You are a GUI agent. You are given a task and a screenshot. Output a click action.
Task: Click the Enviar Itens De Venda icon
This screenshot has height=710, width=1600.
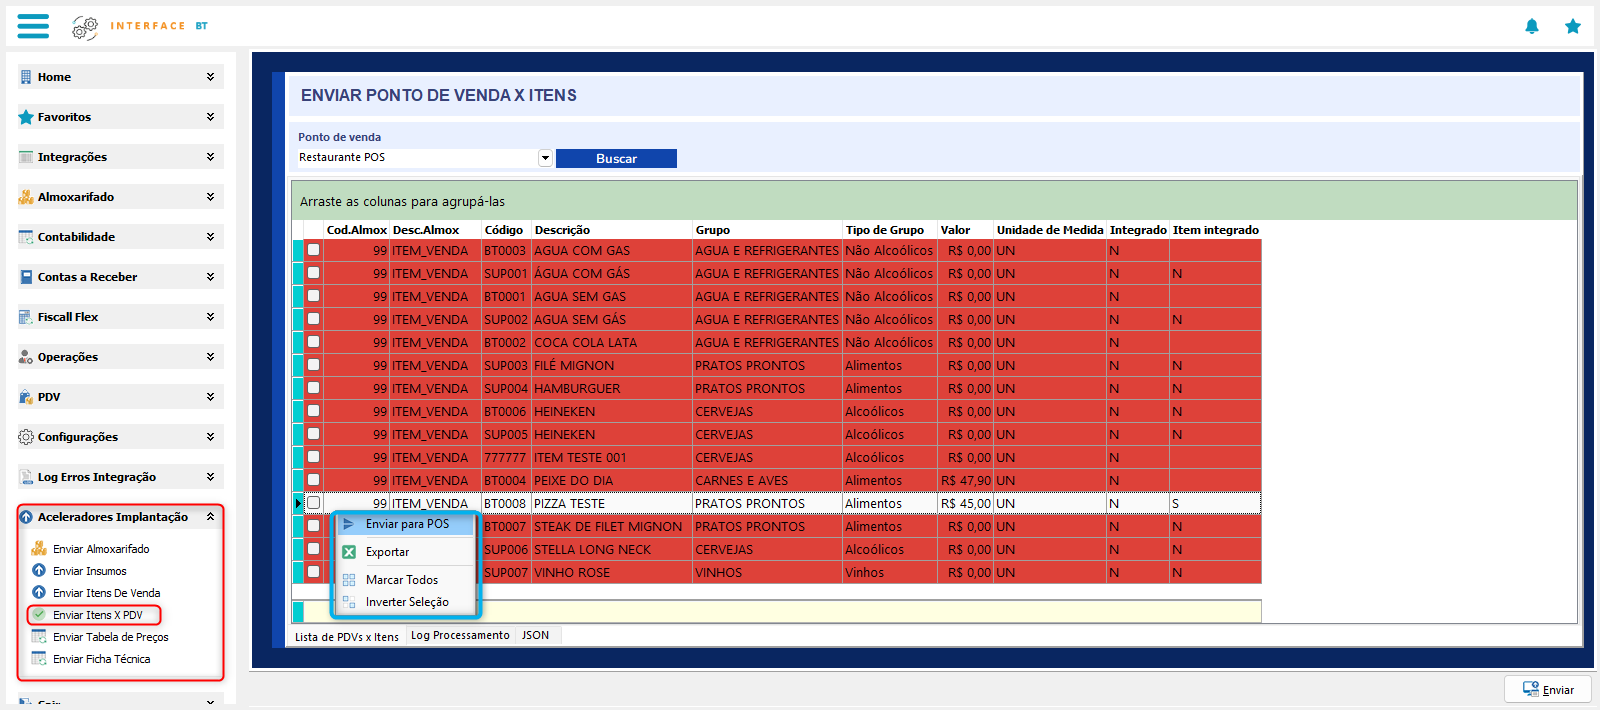(39, 592)
